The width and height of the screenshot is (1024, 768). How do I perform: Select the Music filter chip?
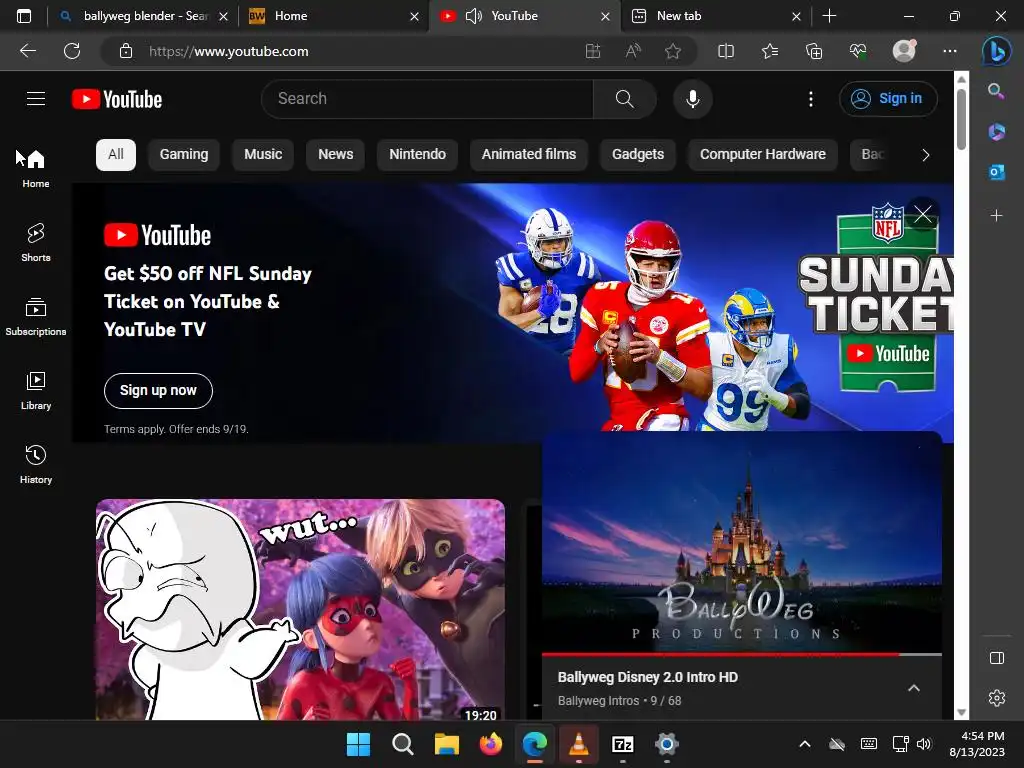click(x=263, y=155)
